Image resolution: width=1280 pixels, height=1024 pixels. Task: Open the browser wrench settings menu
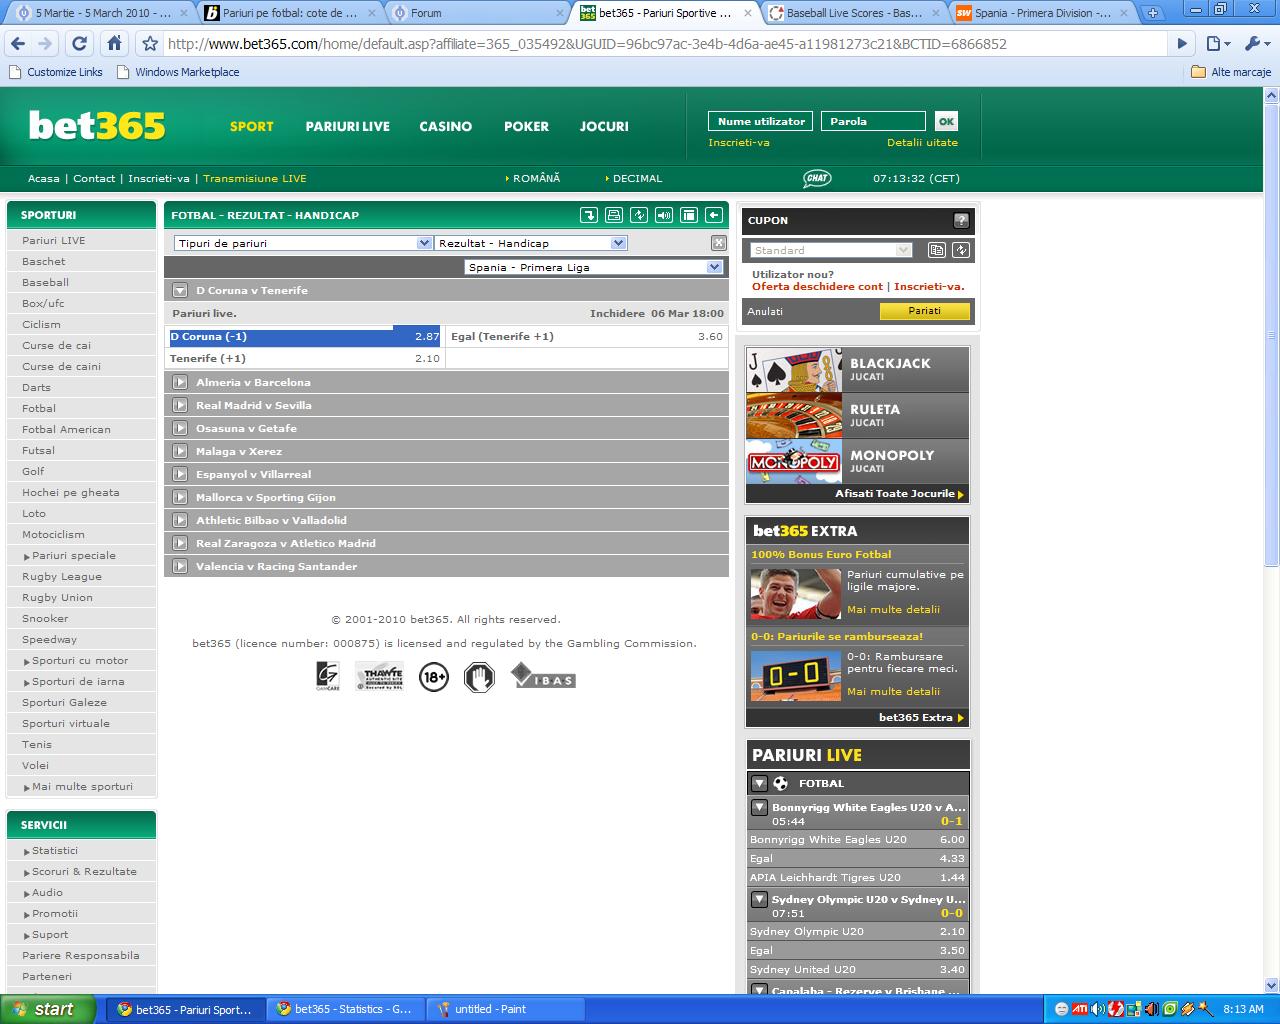click(1255, 44)
